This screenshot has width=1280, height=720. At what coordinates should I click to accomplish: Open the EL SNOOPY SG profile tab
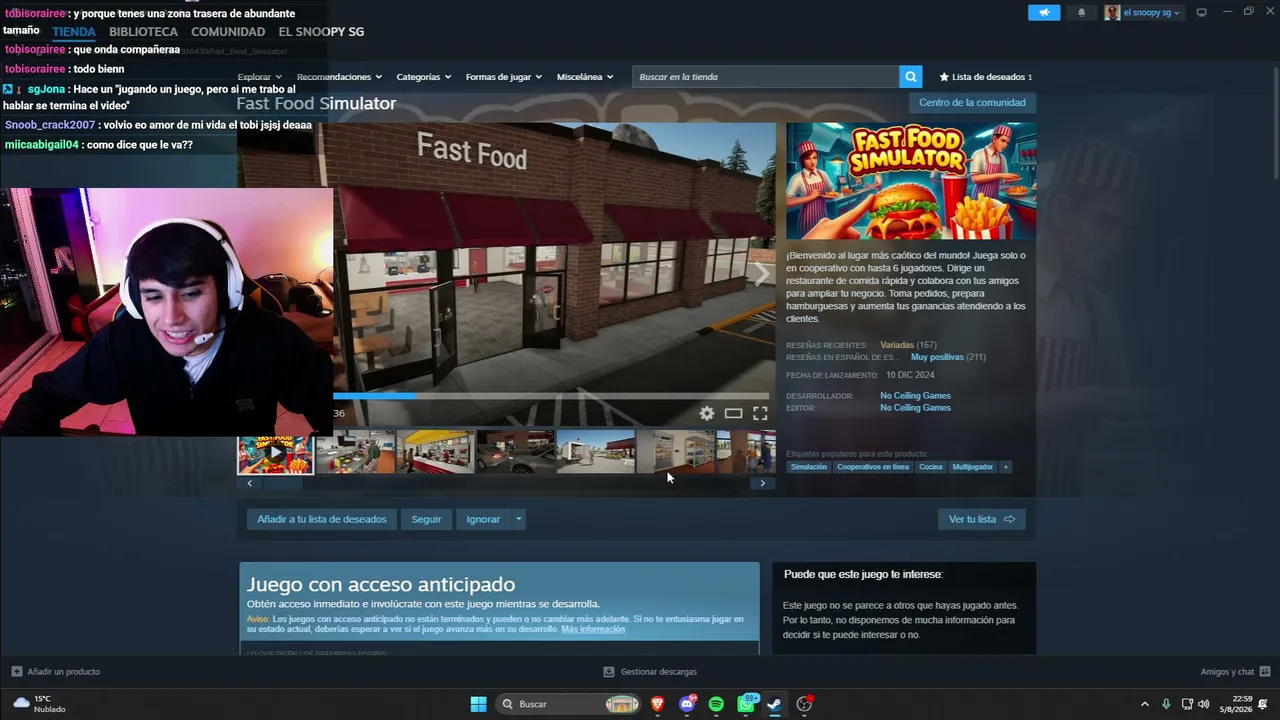[x=321, y=32]
